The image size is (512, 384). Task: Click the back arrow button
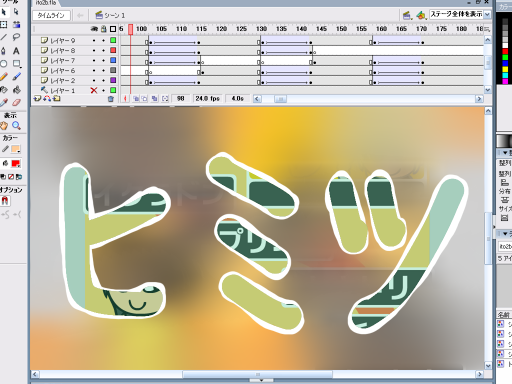(80, 15)
